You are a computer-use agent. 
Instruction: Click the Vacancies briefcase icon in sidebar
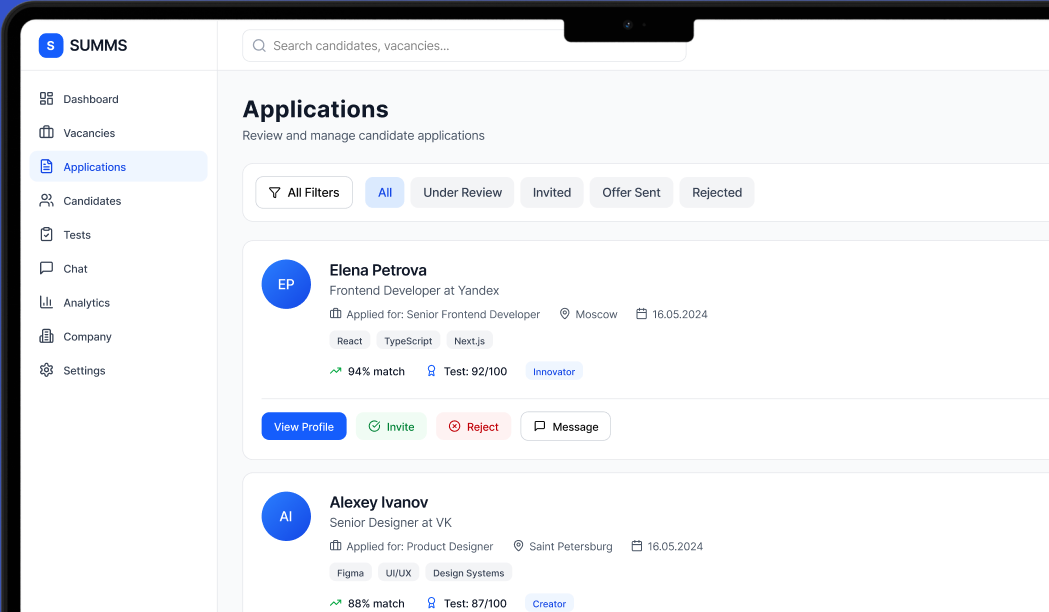point(46,132)
